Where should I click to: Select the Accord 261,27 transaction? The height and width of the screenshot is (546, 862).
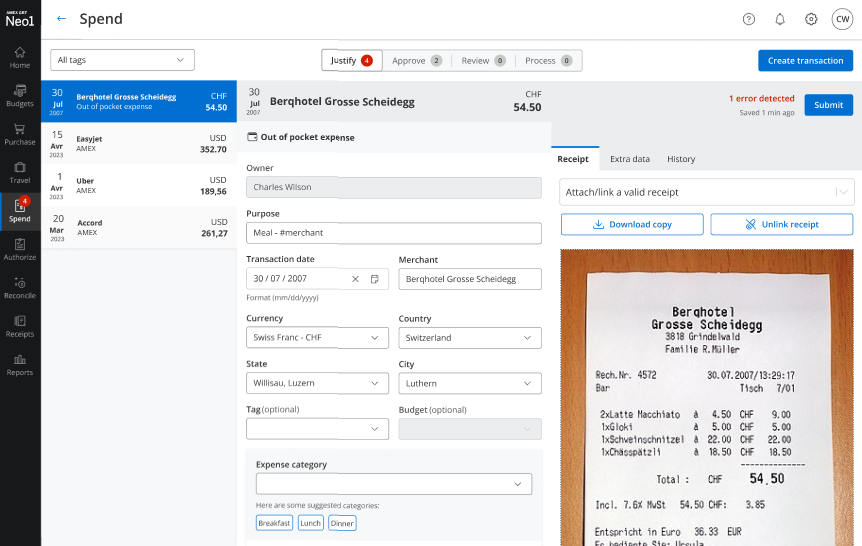tap(139, 228)
